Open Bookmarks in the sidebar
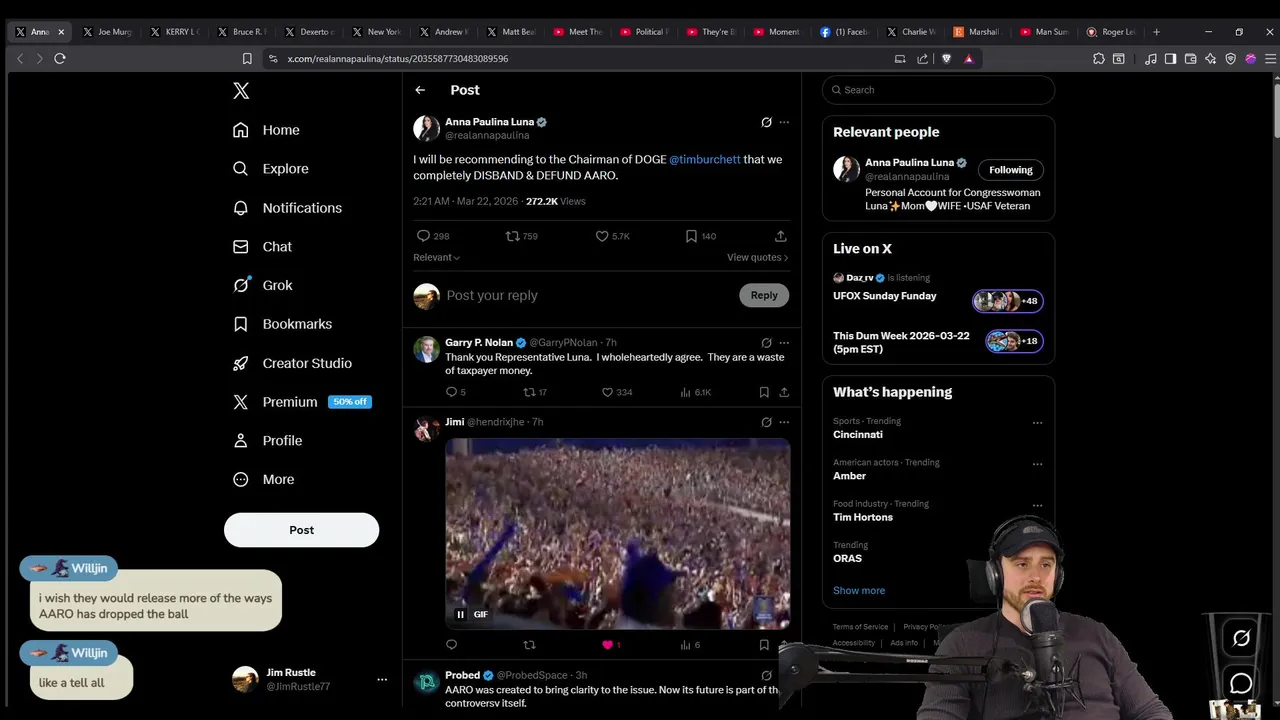Viewport: 1280px width, 720px height. click(x=282, y=324)
